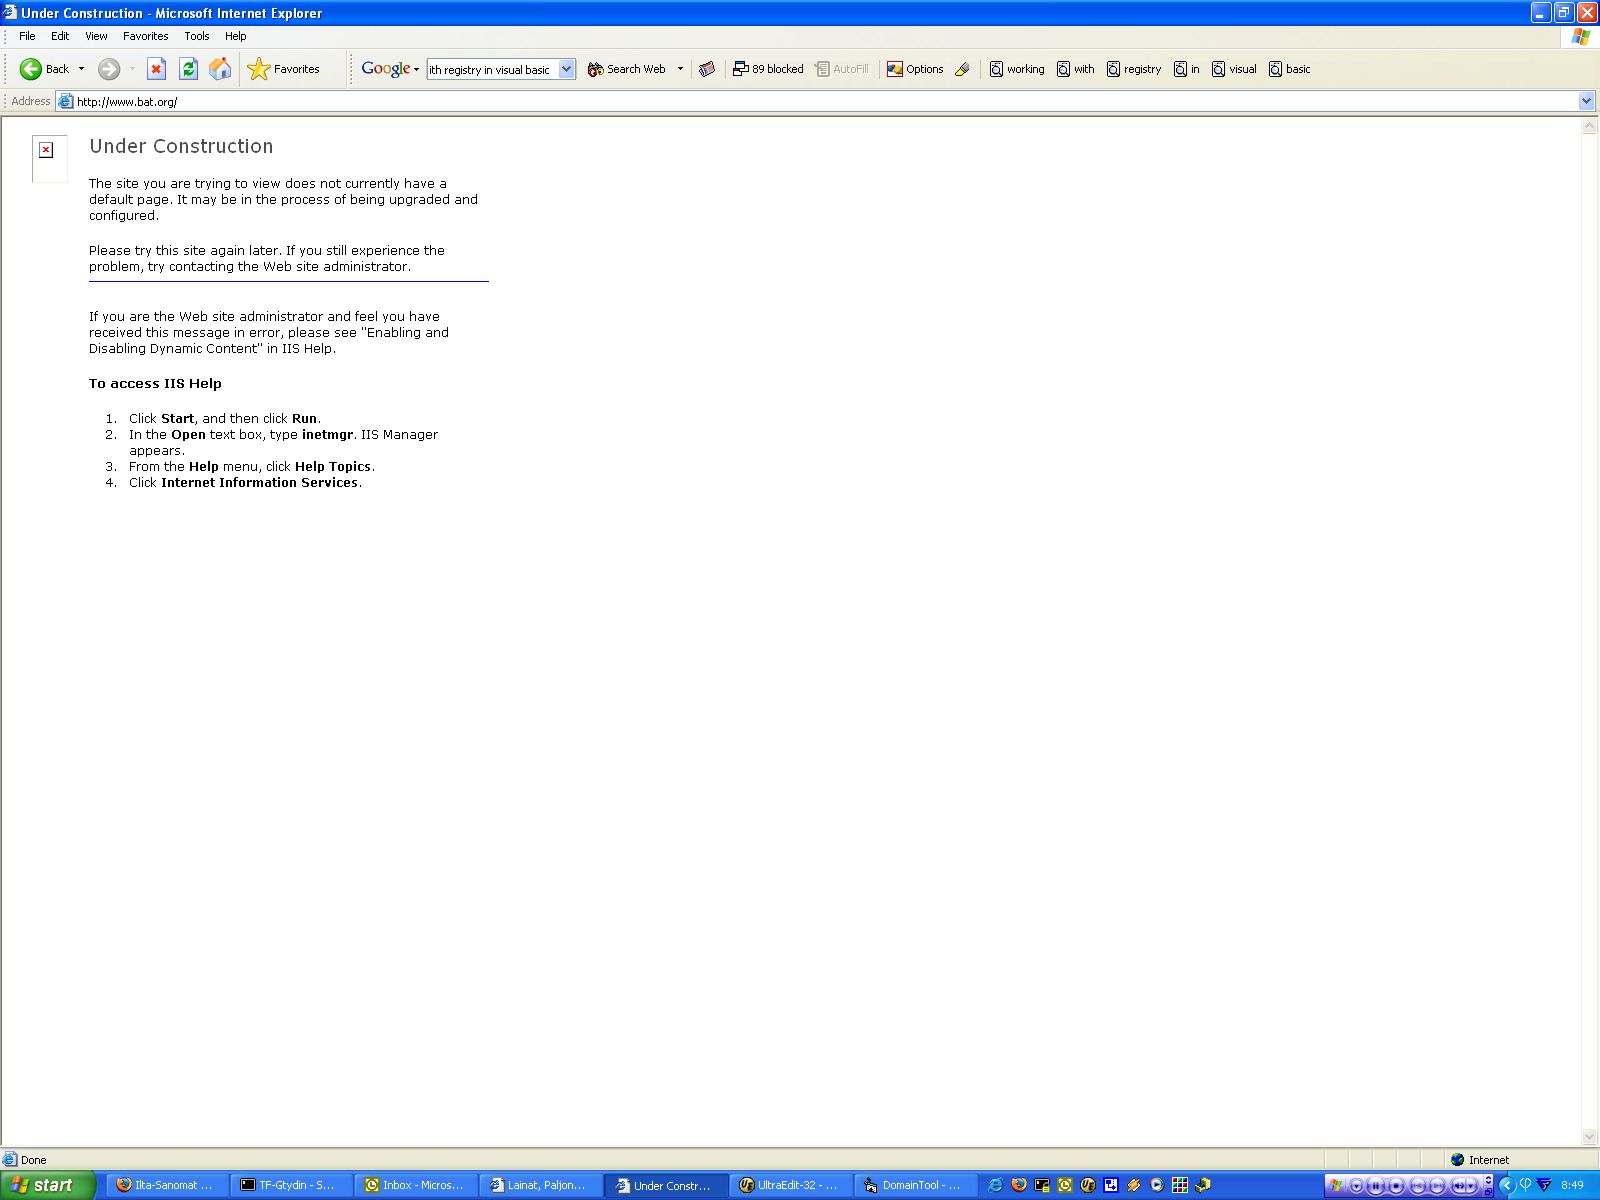Image resolution: width=1600 pixels, height=1200 pixels.
Task: Click the Search Web button
Action: [627, 69]
